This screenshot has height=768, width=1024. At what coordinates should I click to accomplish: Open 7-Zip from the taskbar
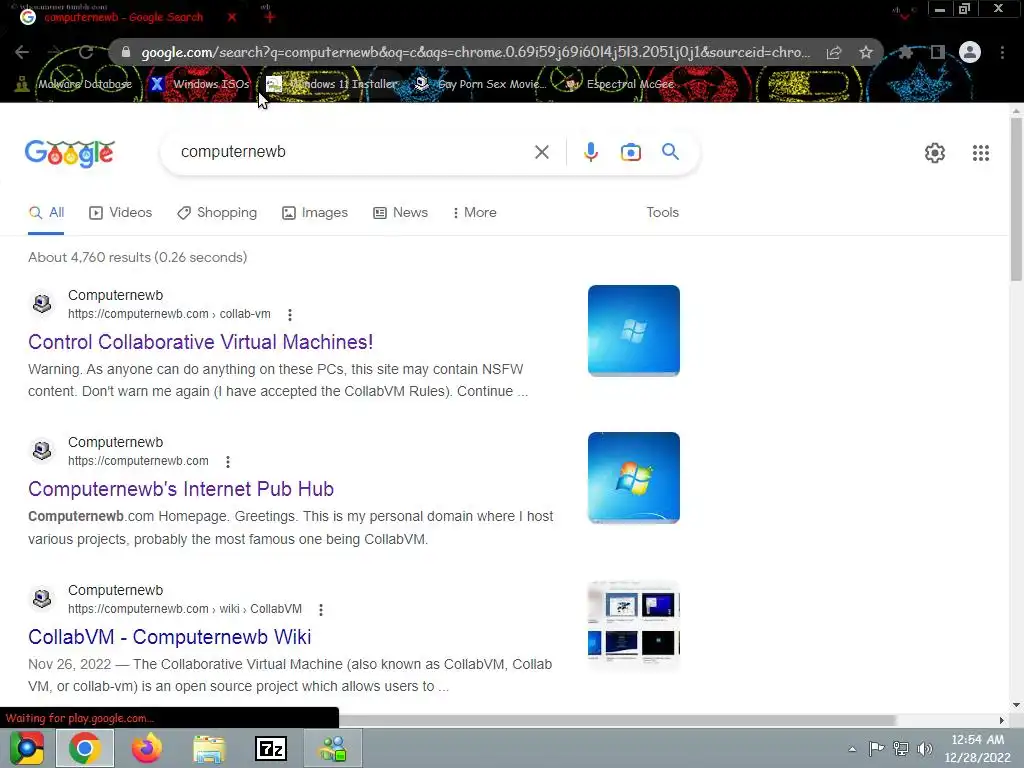coord(270,748)
